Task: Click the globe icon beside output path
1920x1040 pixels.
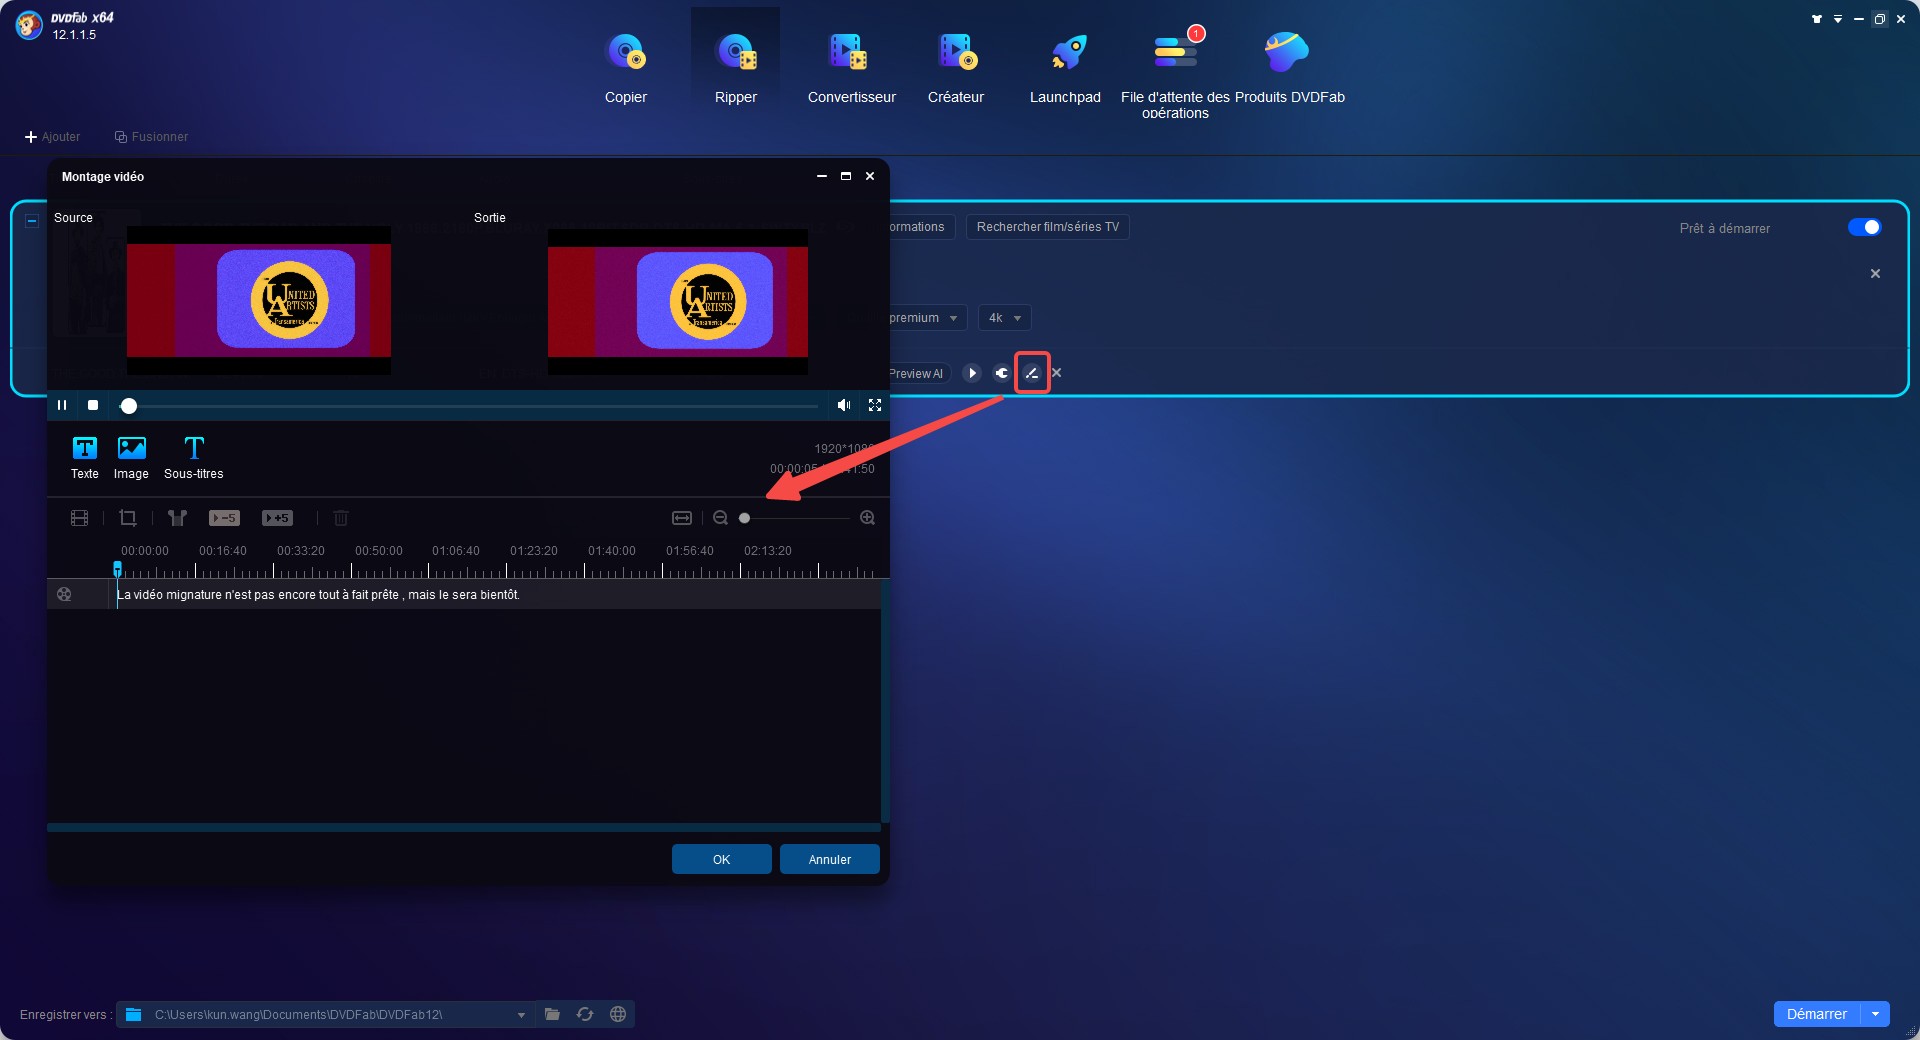Action: pos(618,1014)
